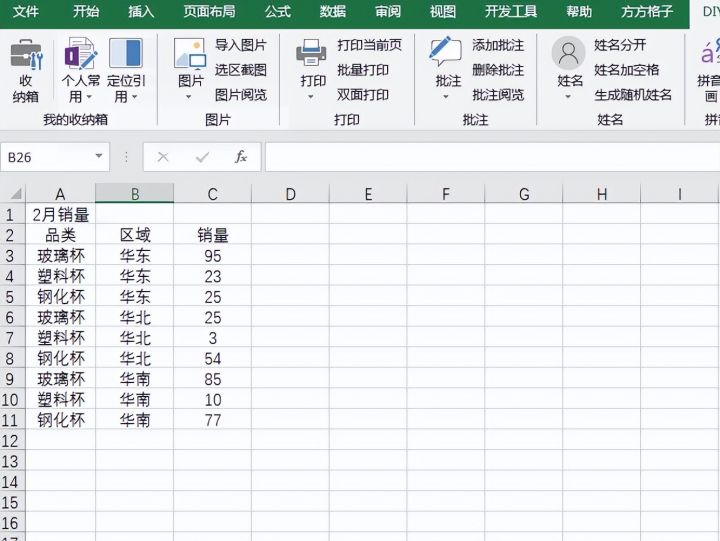Screen dimensions: 720x541
Task: Switch to the 开发工具 tab
Action: [511, 11]
